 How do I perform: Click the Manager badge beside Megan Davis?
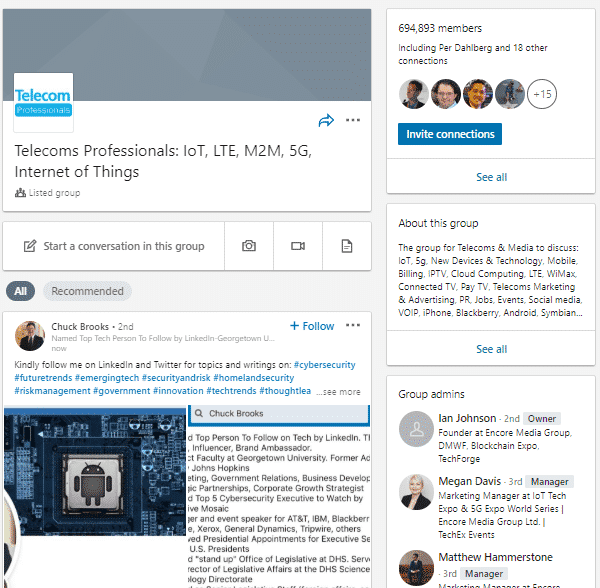coord(549,482)
